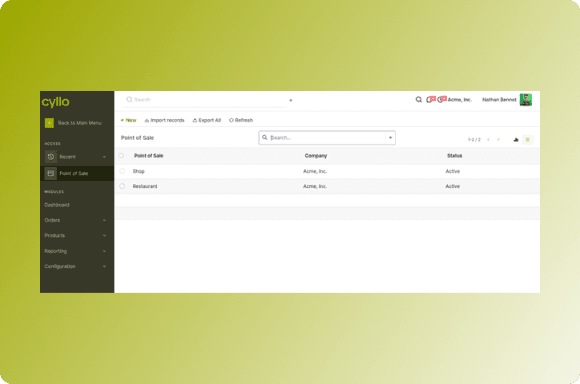
Task: Switch to the kanban view icon
Action: click(x=516, y=139)
